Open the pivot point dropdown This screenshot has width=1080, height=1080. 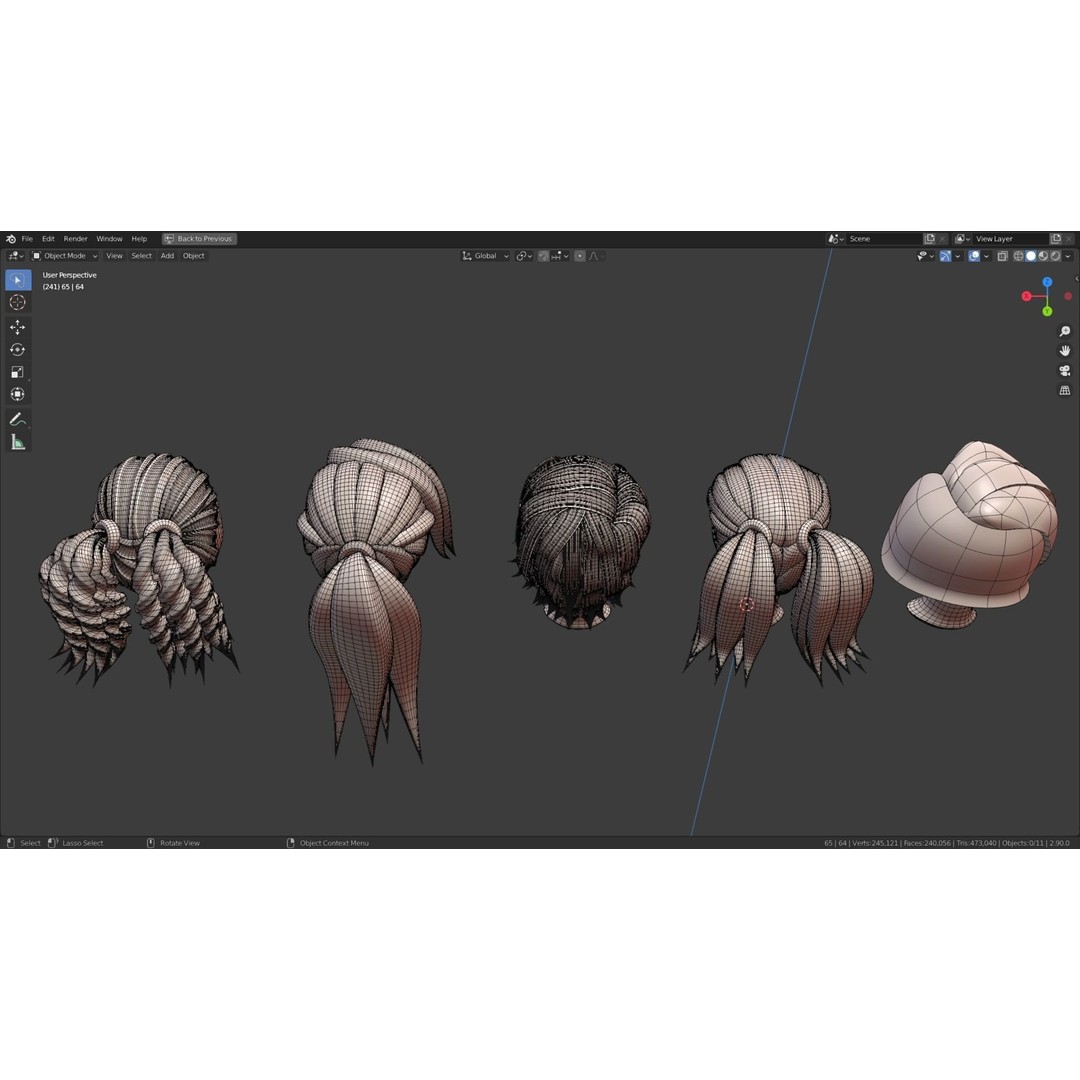coord(524,256)
